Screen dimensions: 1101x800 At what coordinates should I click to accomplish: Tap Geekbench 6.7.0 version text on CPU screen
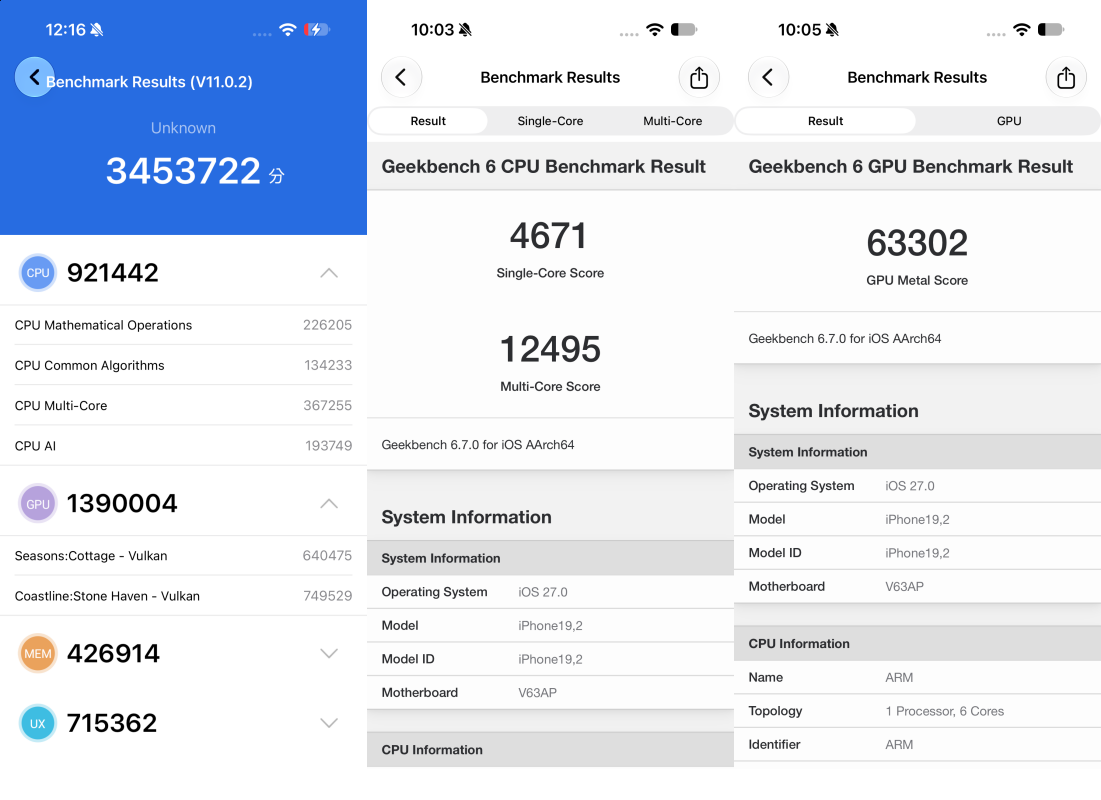[477, 445]
